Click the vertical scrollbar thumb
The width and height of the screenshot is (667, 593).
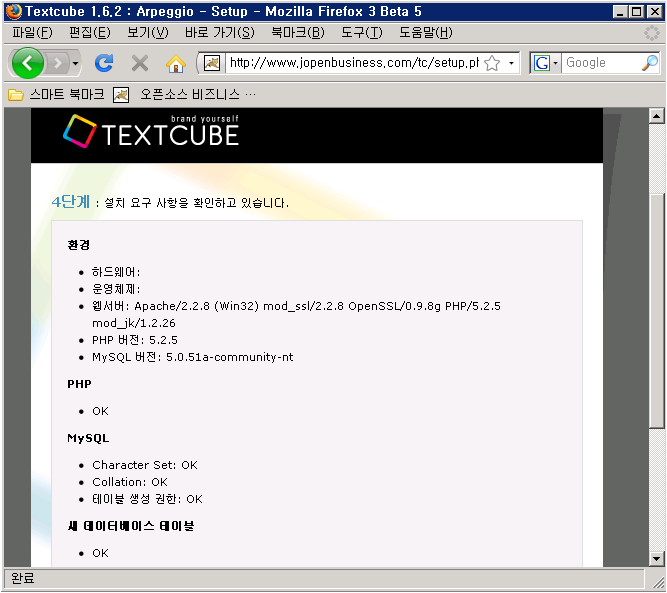click(656, 311)
